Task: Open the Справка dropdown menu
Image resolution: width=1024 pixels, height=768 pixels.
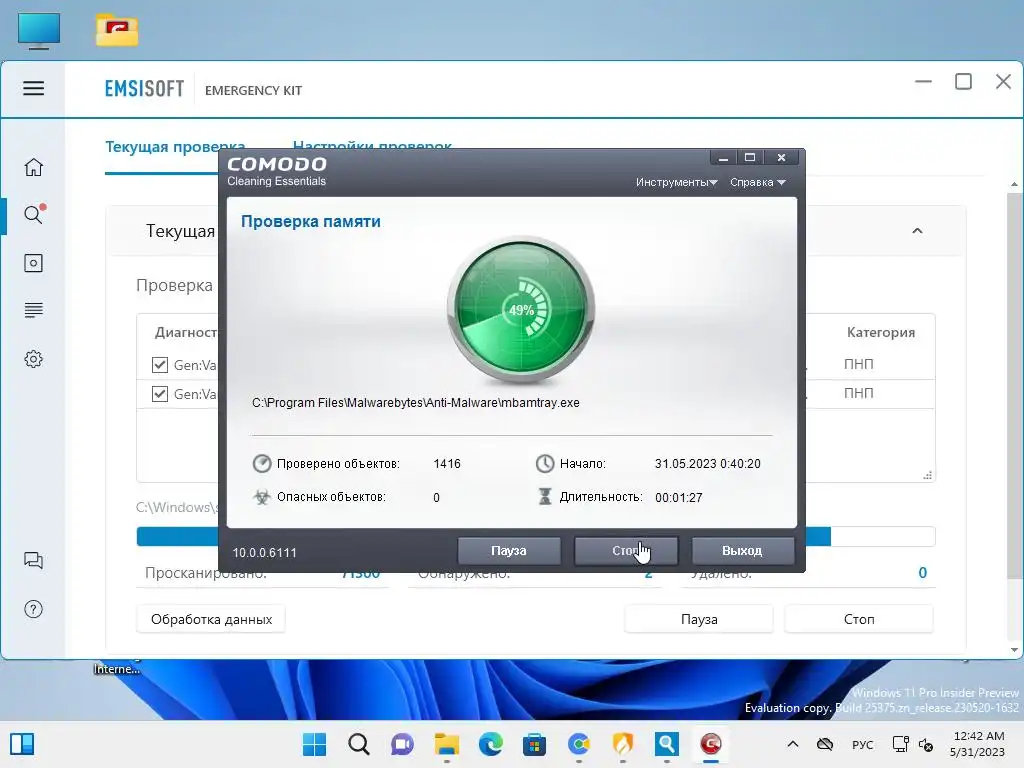Action: [x=758, y=182]
